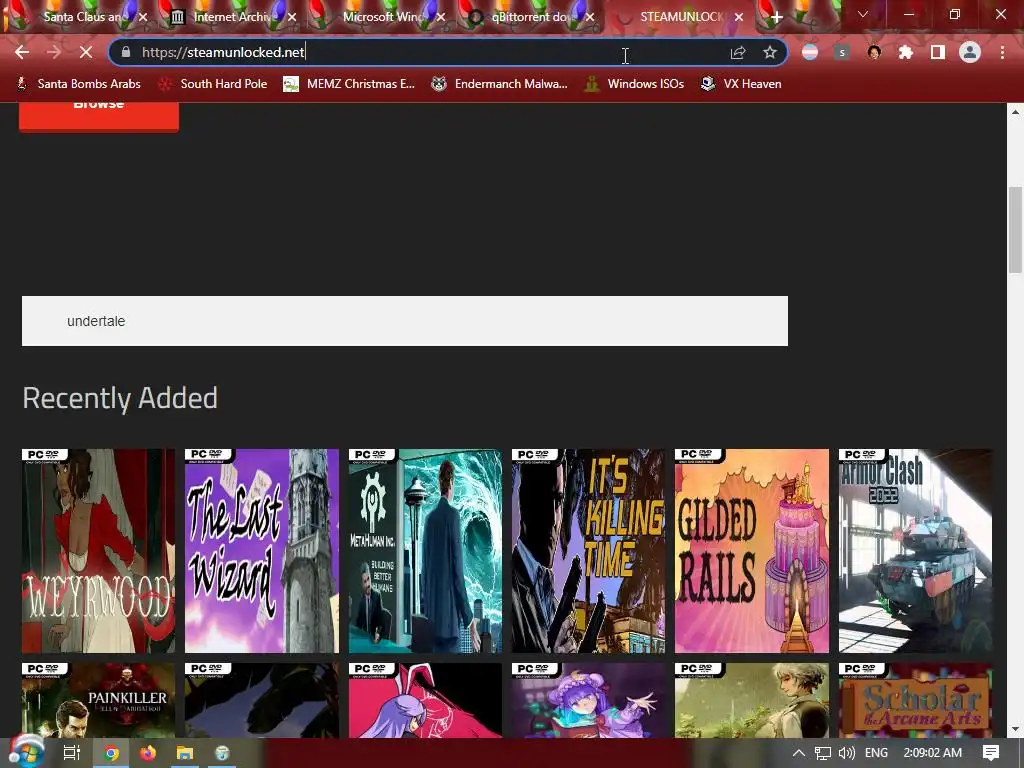
Task: Click the network status tray icon
Action: pos(822,753)
